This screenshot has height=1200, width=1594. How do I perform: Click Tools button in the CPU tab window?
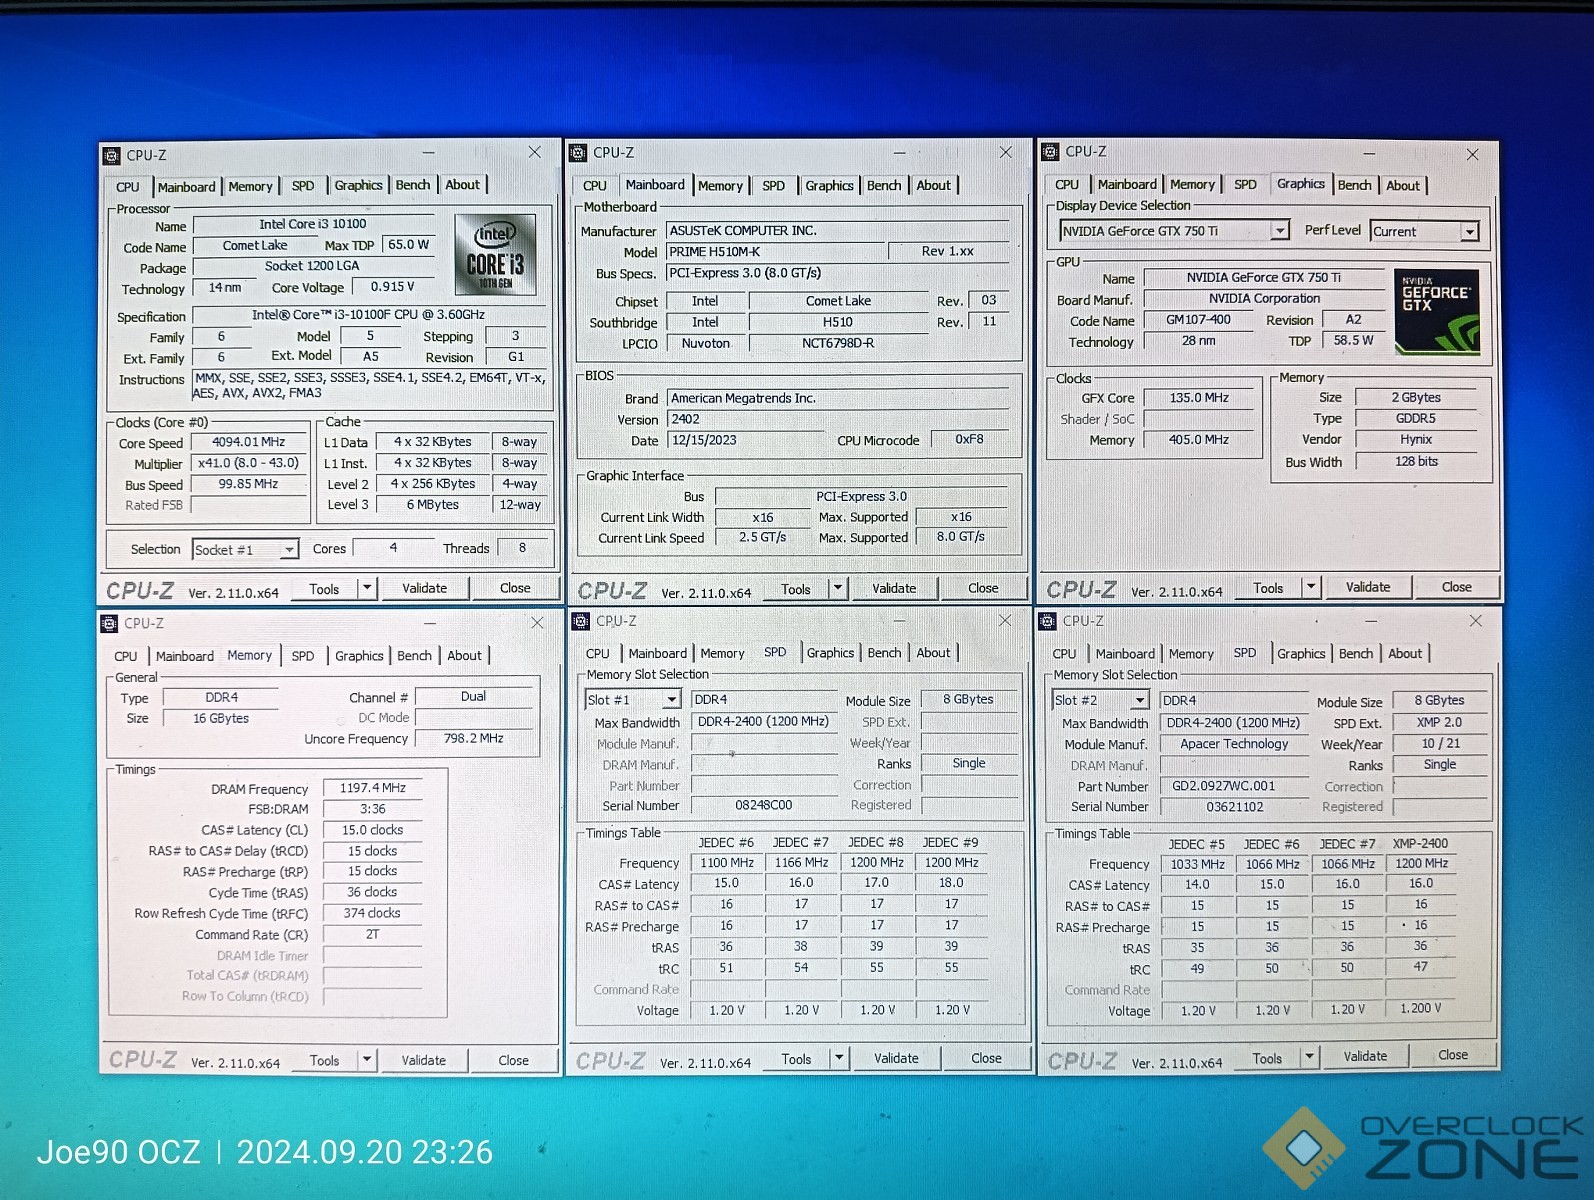tap(324, 589)
